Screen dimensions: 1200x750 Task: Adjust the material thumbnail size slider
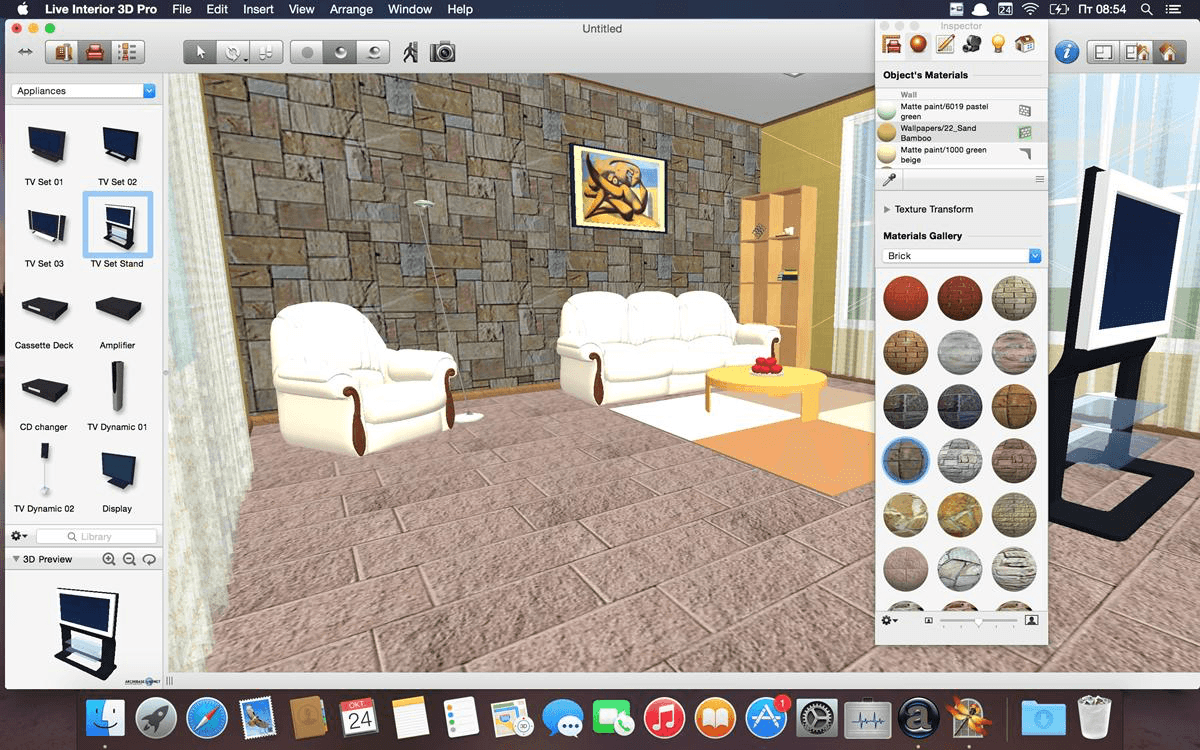[x=978, y=621]
